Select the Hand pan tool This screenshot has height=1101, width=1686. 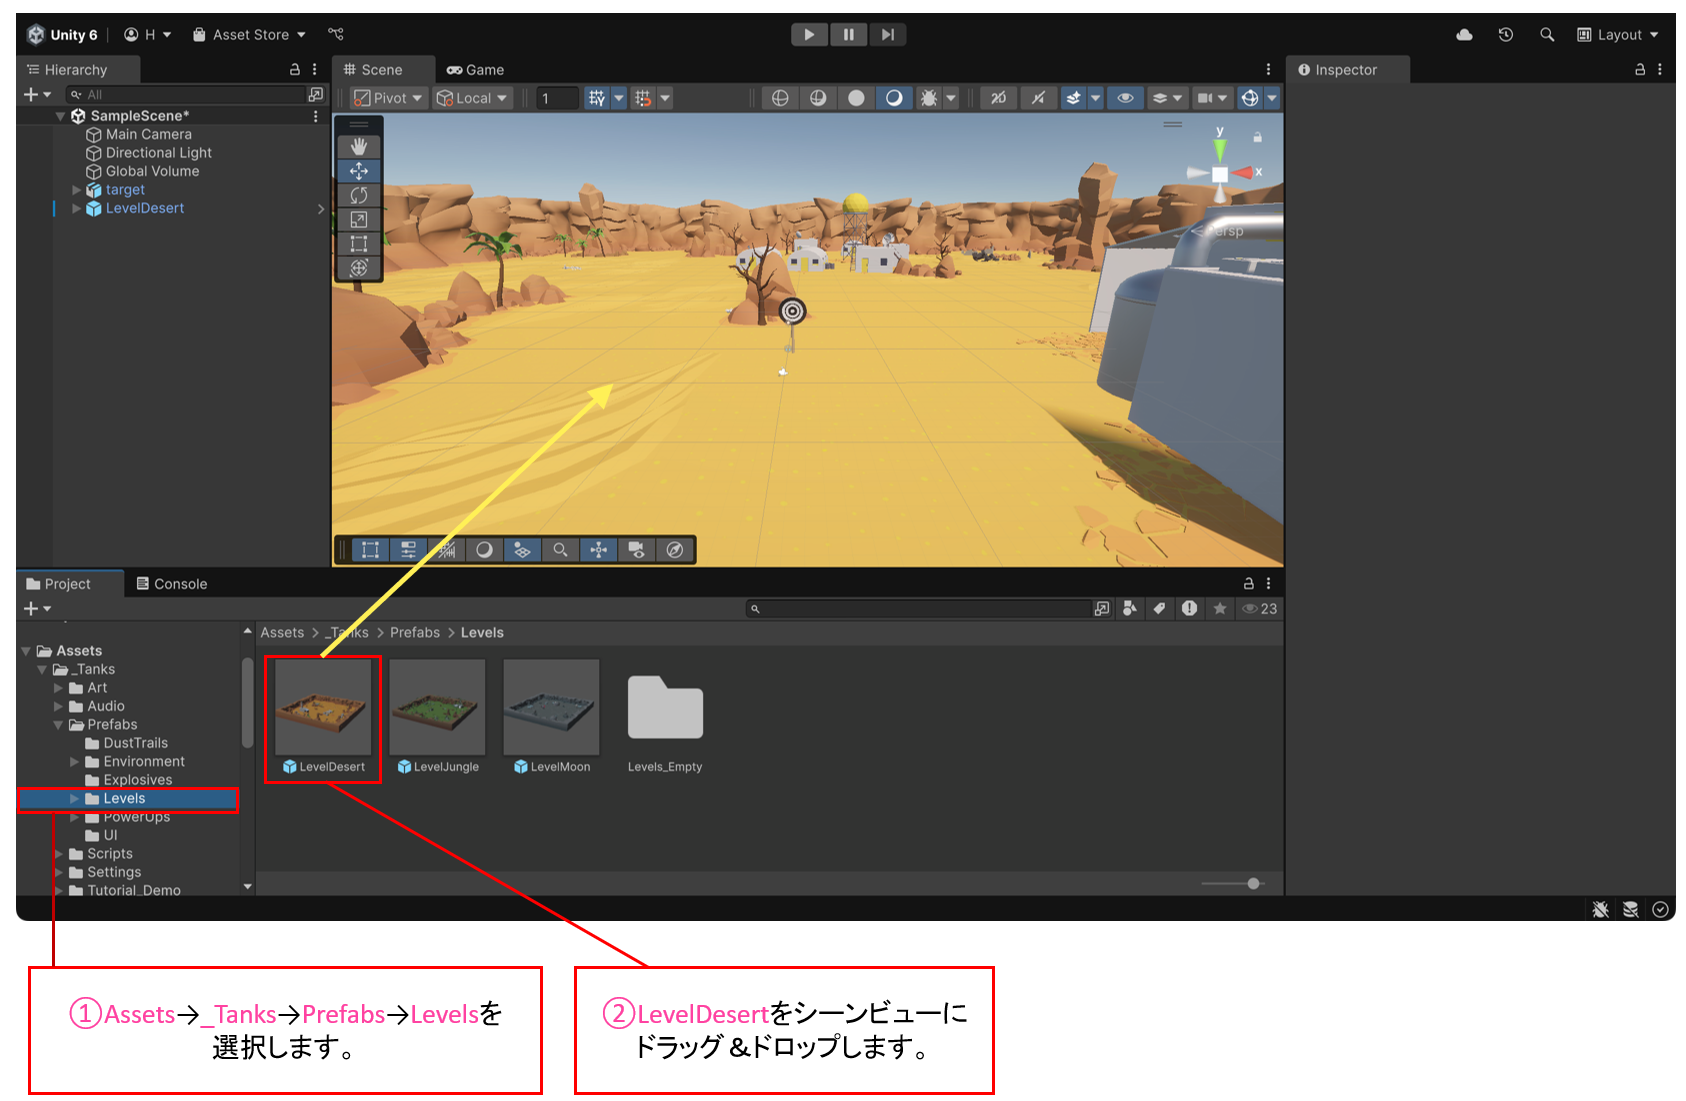359,145
